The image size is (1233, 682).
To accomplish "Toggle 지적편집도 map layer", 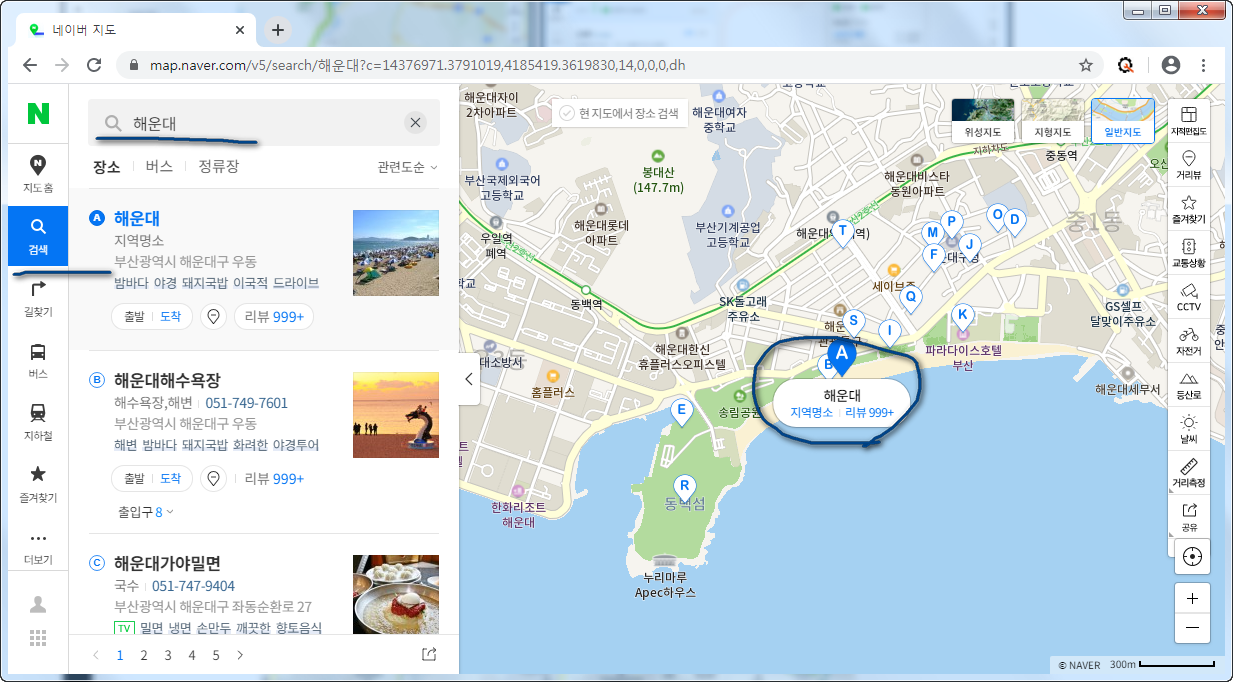I will [1189, 121].
